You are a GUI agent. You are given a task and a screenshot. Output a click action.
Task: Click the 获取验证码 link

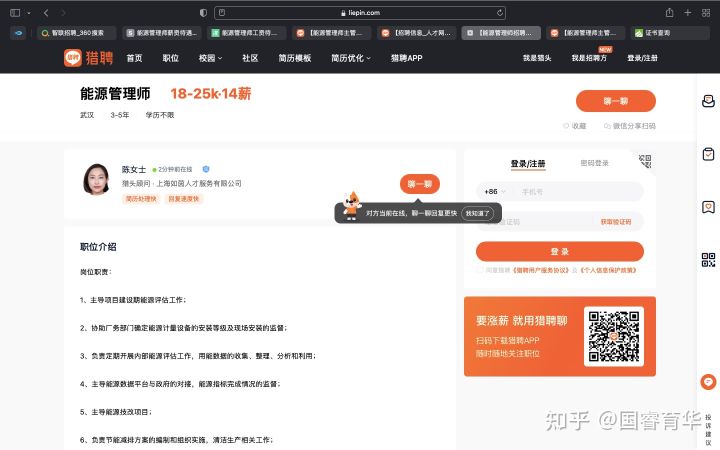pos(615,222)
